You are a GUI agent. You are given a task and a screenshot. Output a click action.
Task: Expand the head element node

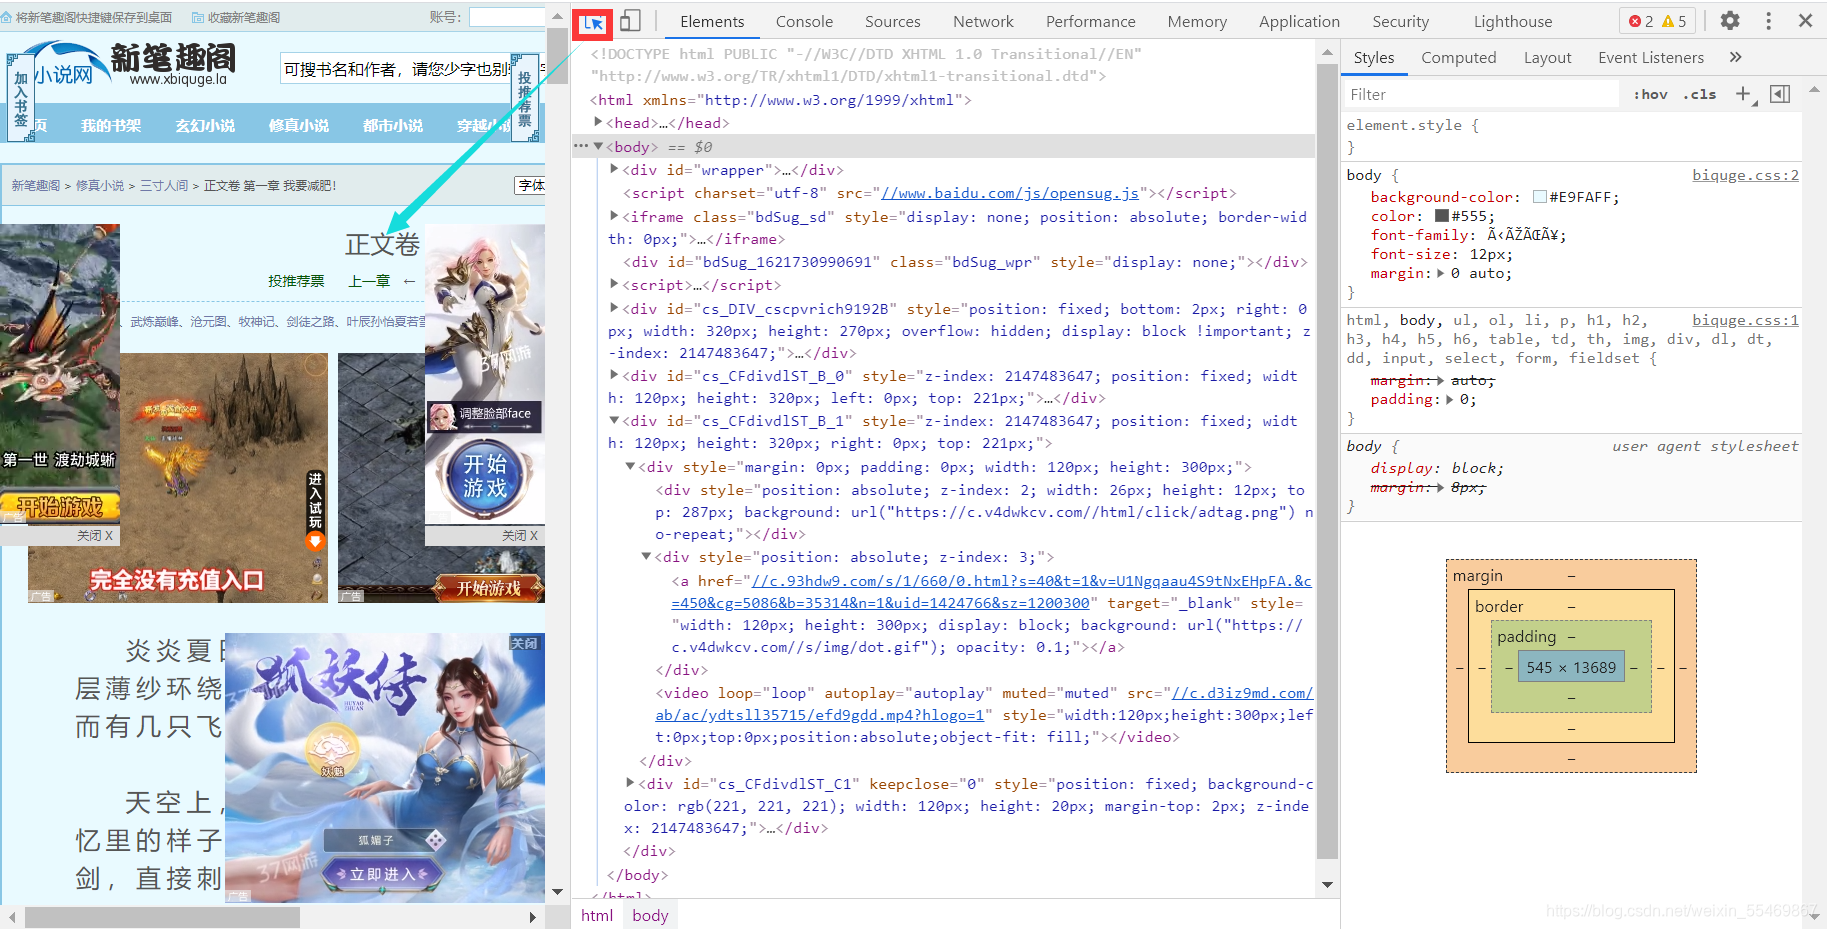598,122
